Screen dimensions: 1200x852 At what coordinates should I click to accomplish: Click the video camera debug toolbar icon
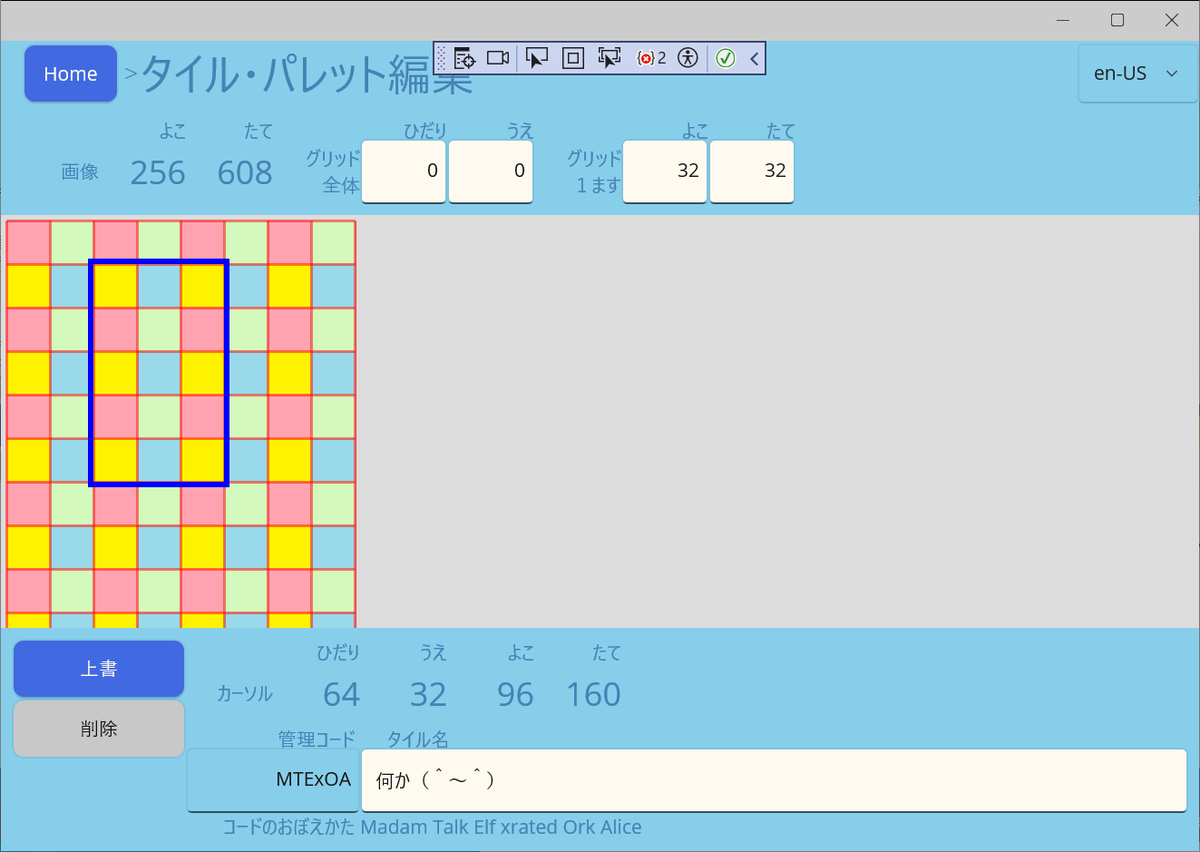coord(498,58)
